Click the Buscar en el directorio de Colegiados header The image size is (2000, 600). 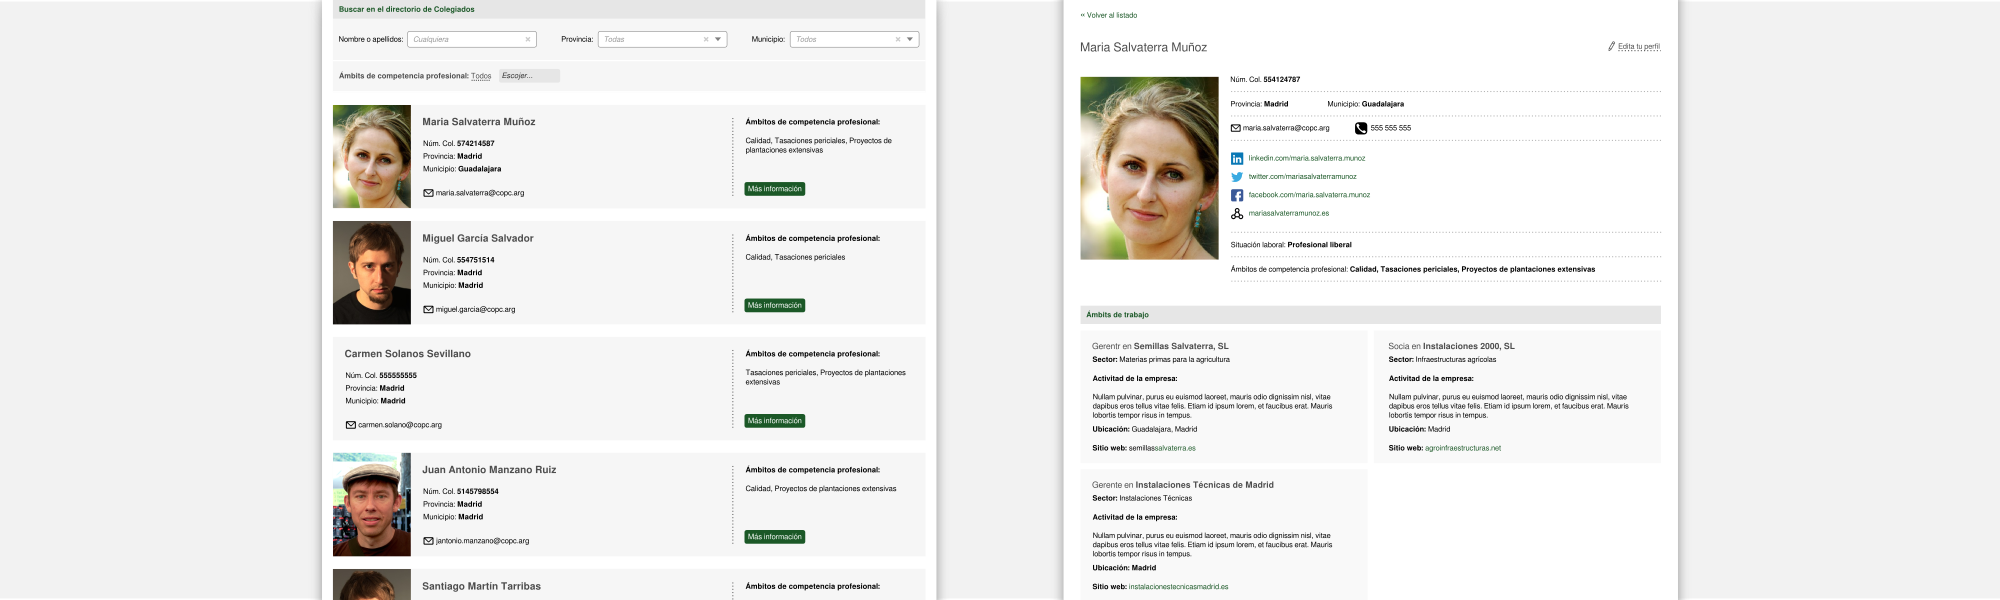click(629, 9)
